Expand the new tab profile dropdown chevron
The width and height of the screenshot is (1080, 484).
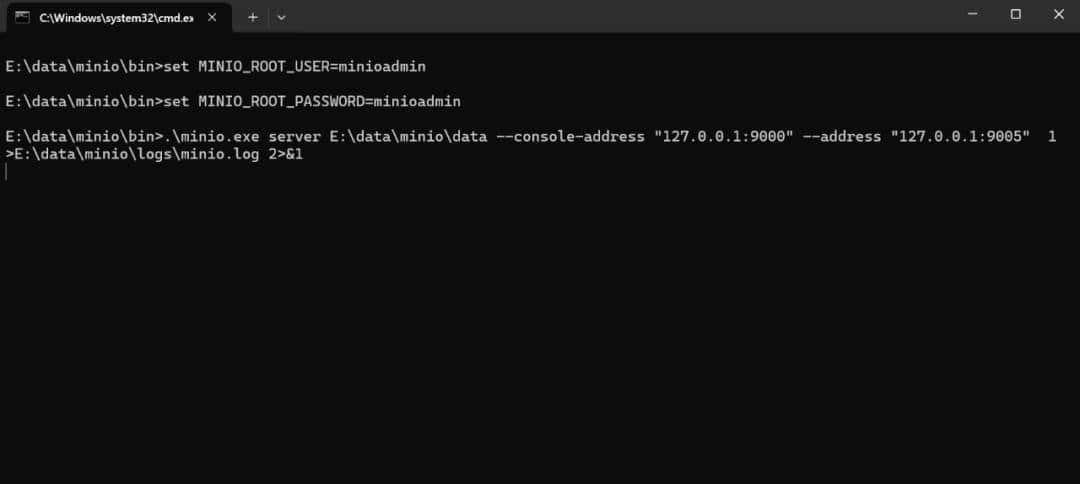click(x=281, y=17)
